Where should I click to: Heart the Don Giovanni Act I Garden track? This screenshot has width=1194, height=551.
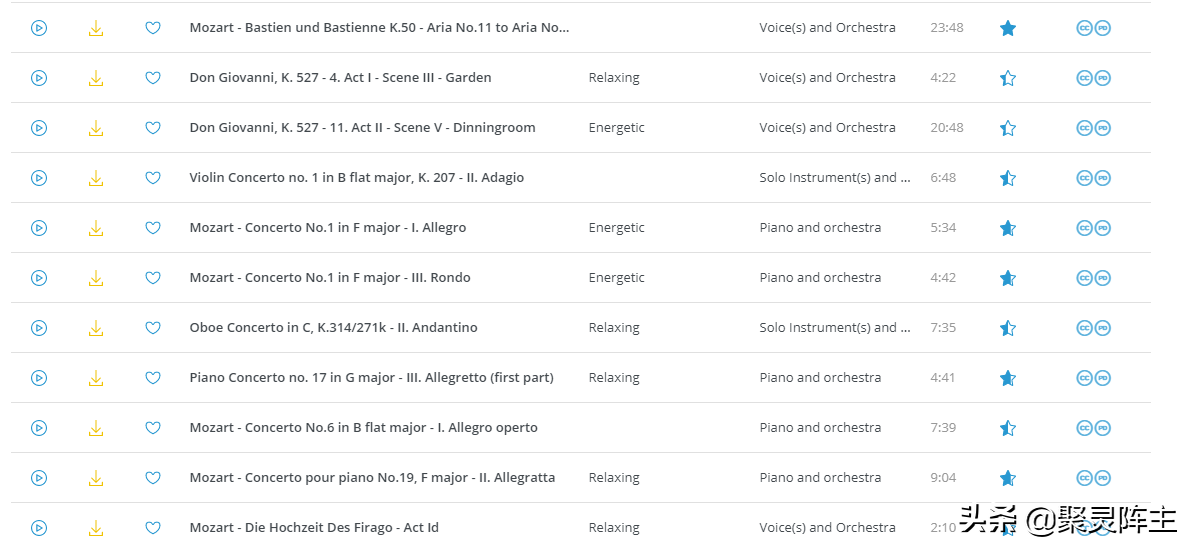click(153, 78)
